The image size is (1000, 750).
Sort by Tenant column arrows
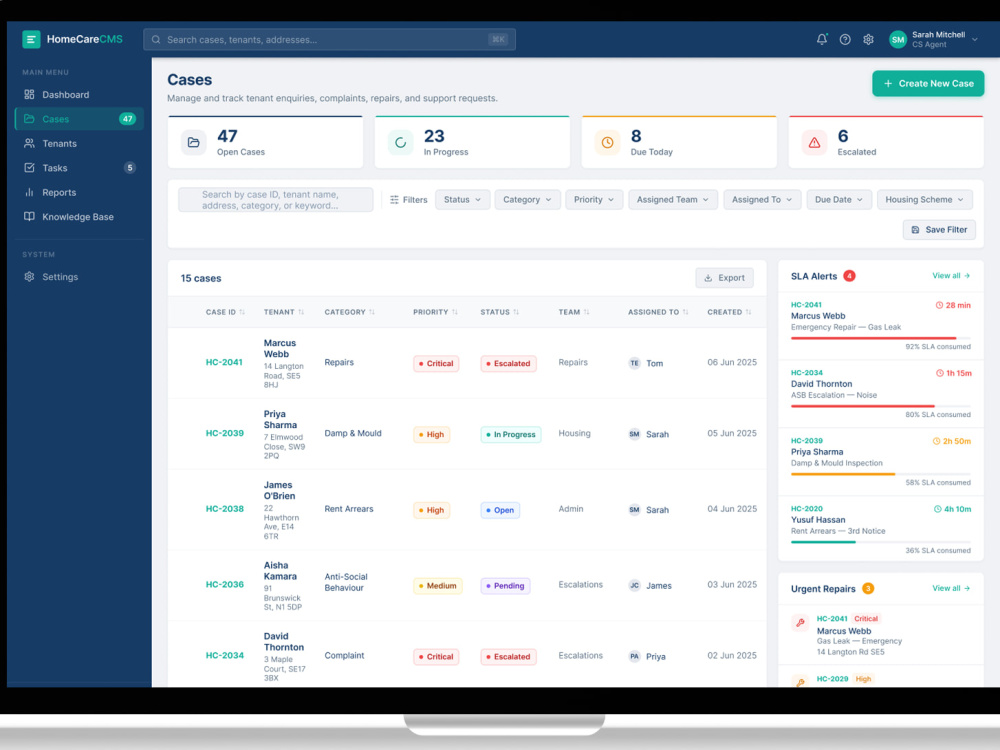[x=301, y=312]
